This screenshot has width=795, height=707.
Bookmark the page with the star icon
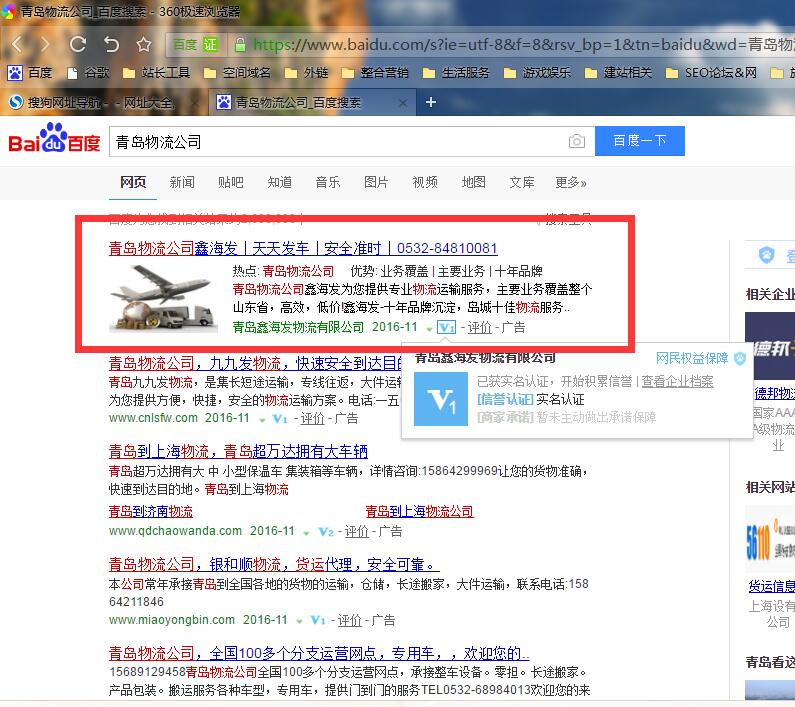[144, 45]
